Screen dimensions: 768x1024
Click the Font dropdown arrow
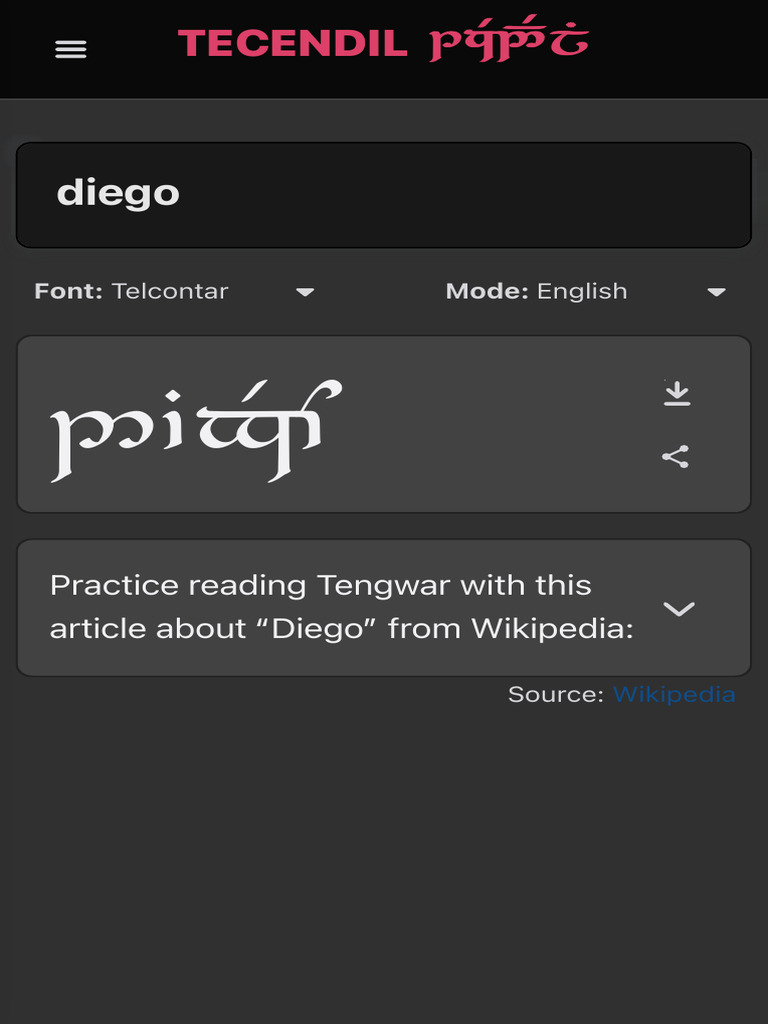[x=305, y=292]
